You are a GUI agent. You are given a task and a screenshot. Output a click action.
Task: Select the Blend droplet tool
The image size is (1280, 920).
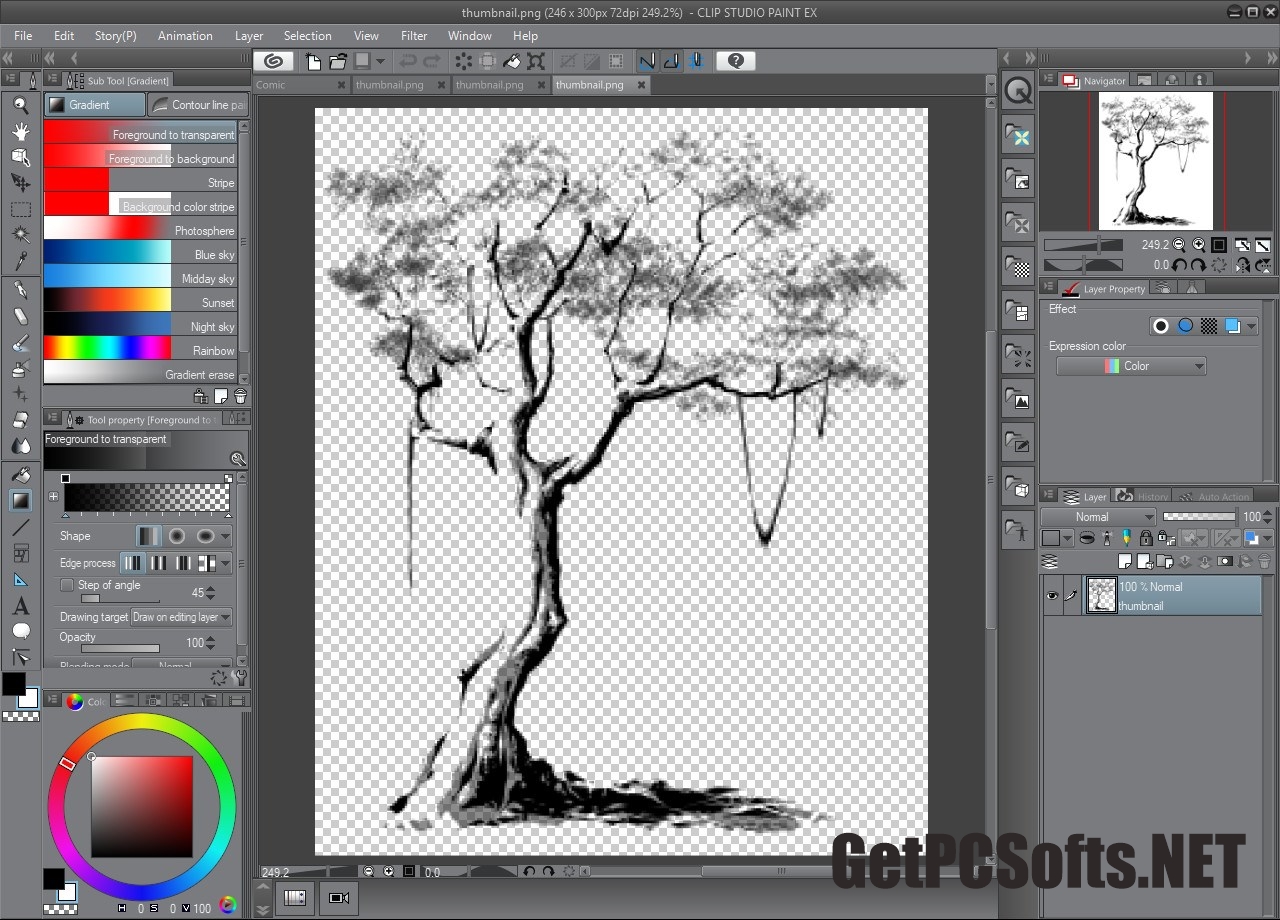[20, 446]
